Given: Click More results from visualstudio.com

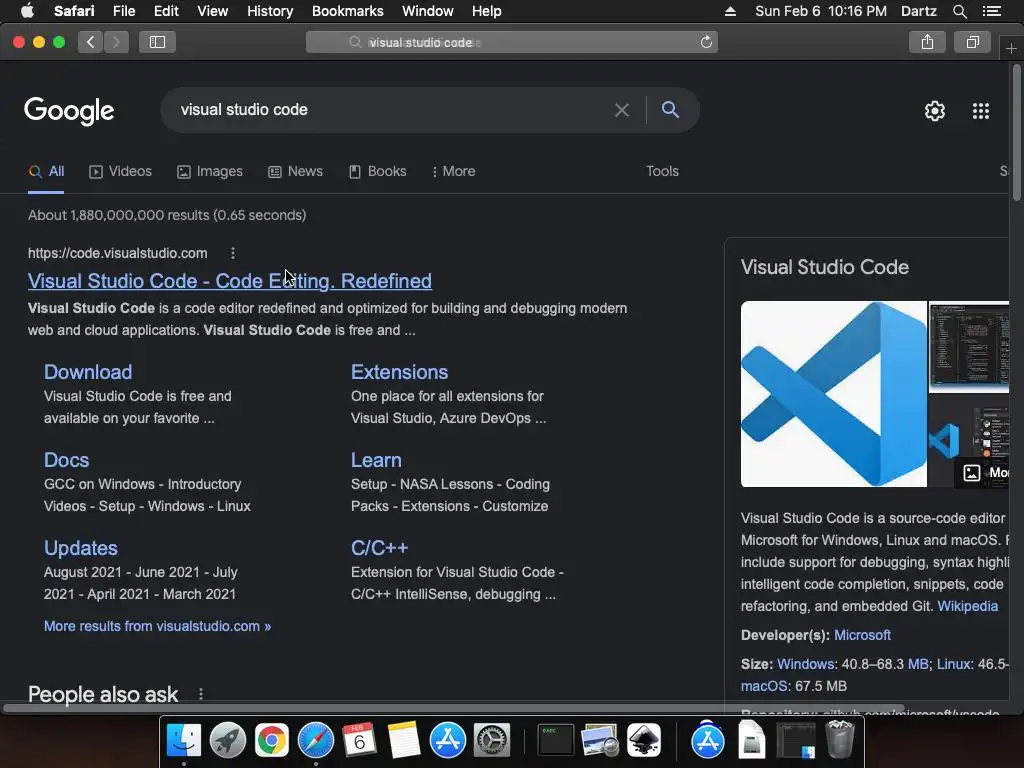Looking at the screenshot, I should [157, 626].
